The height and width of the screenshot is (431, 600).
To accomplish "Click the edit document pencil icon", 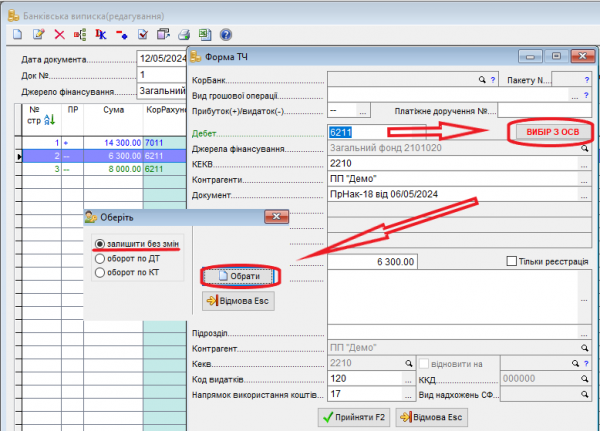I will pyautogui.click(x=39, y=34).
